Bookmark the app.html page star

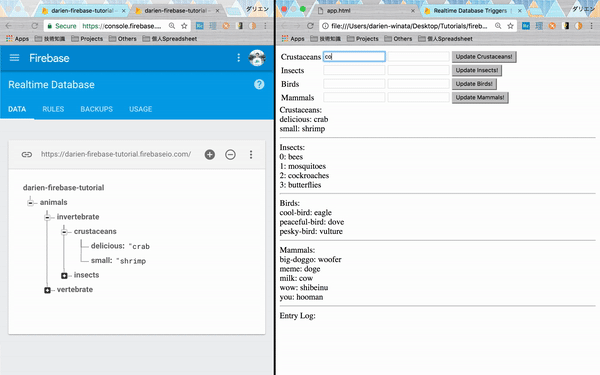[x=510, y=26]
